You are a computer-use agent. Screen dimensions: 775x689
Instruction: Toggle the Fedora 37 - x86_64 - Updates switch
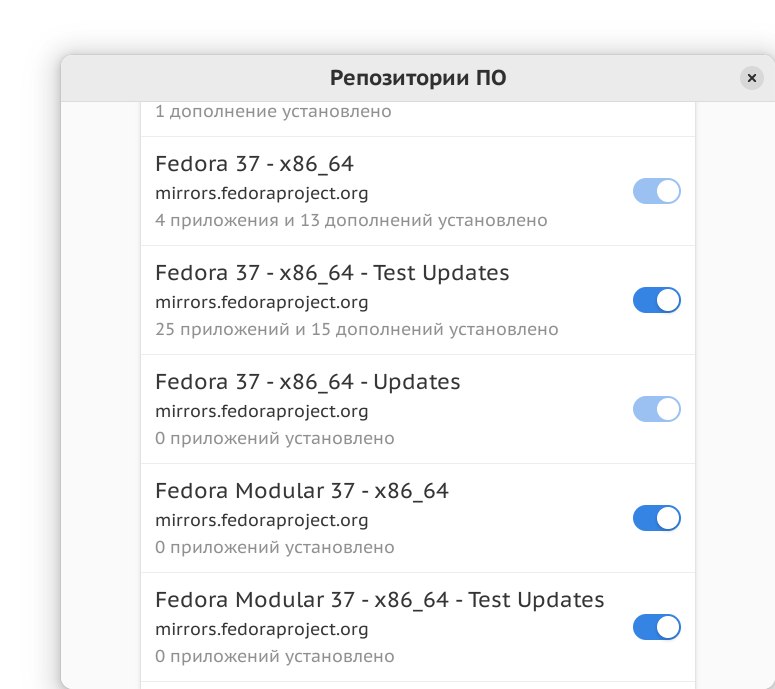click(656, 409)
